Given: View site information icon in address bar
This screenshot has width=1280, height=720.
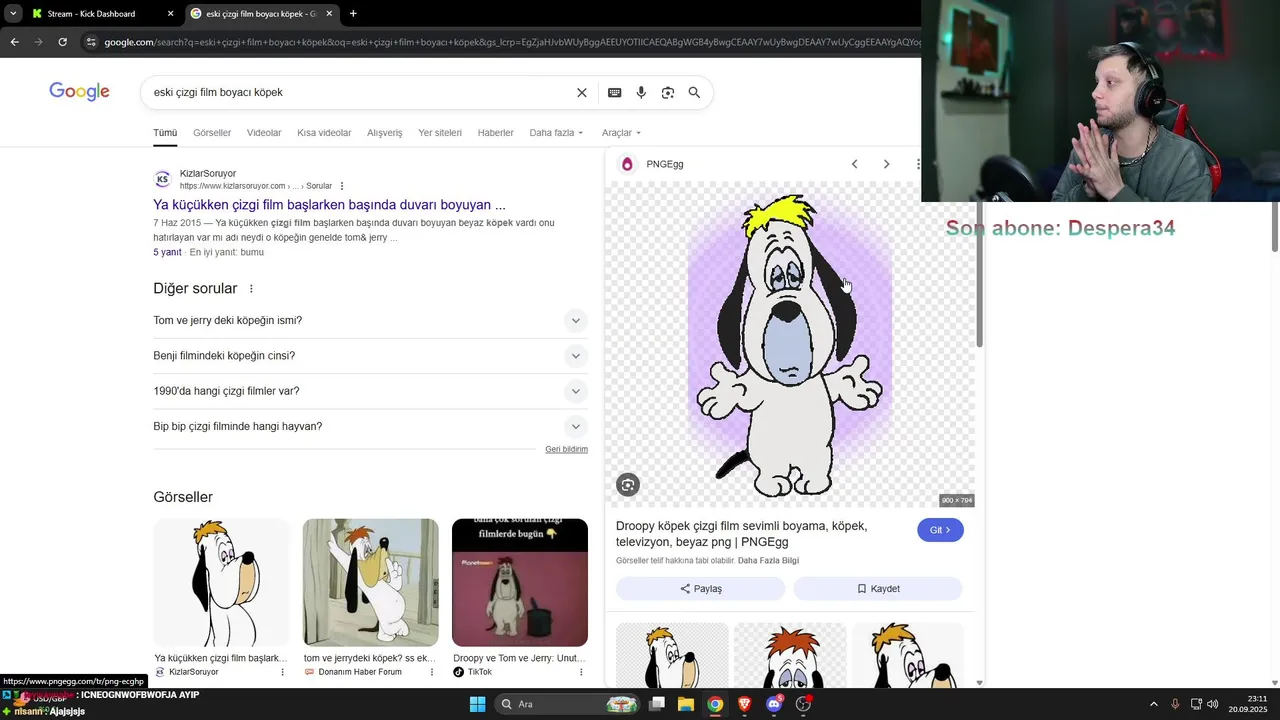Looking at the screenshot, I should [x=91, y=42].
